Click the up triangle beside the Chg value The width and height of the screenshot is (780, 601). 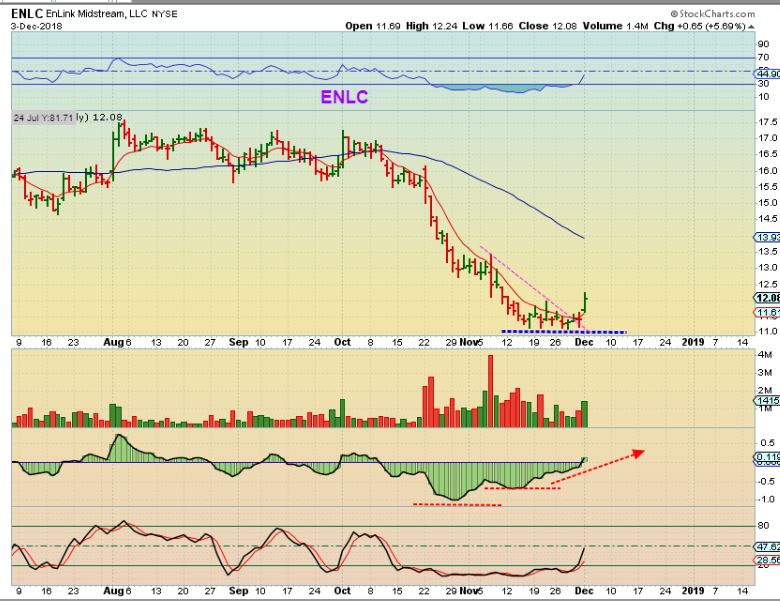pos(751,27)
